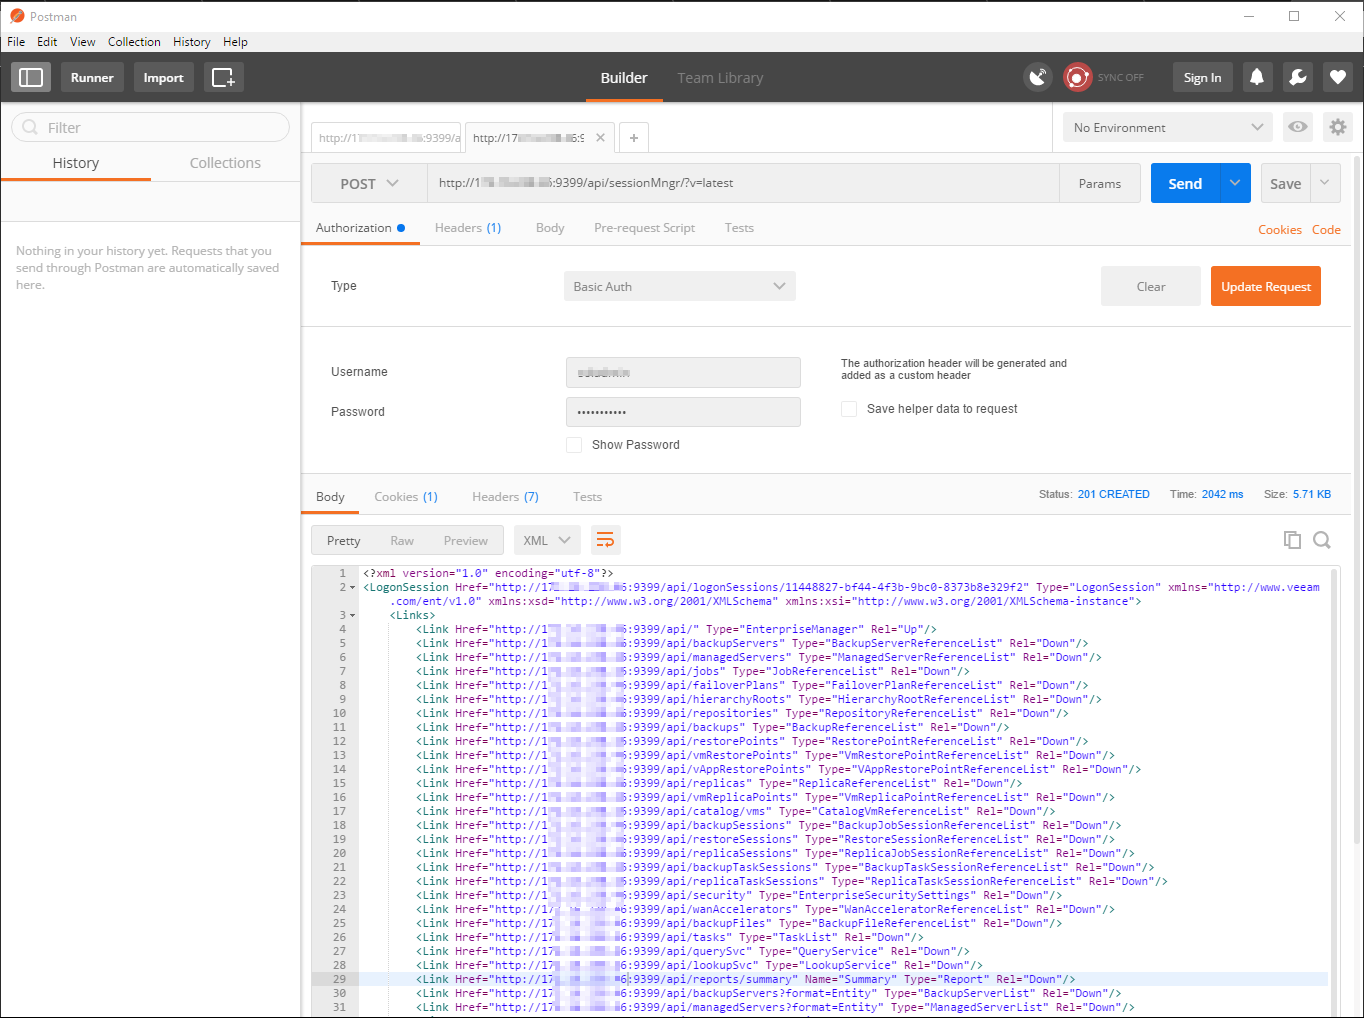This screenshot has height=1018, width=1364.
Task: Switch response view to Preview
Action: (x=466, y=541)
